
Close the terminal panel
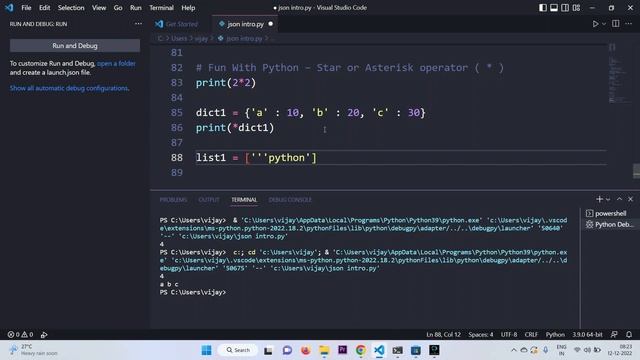(x=630, y=199)
